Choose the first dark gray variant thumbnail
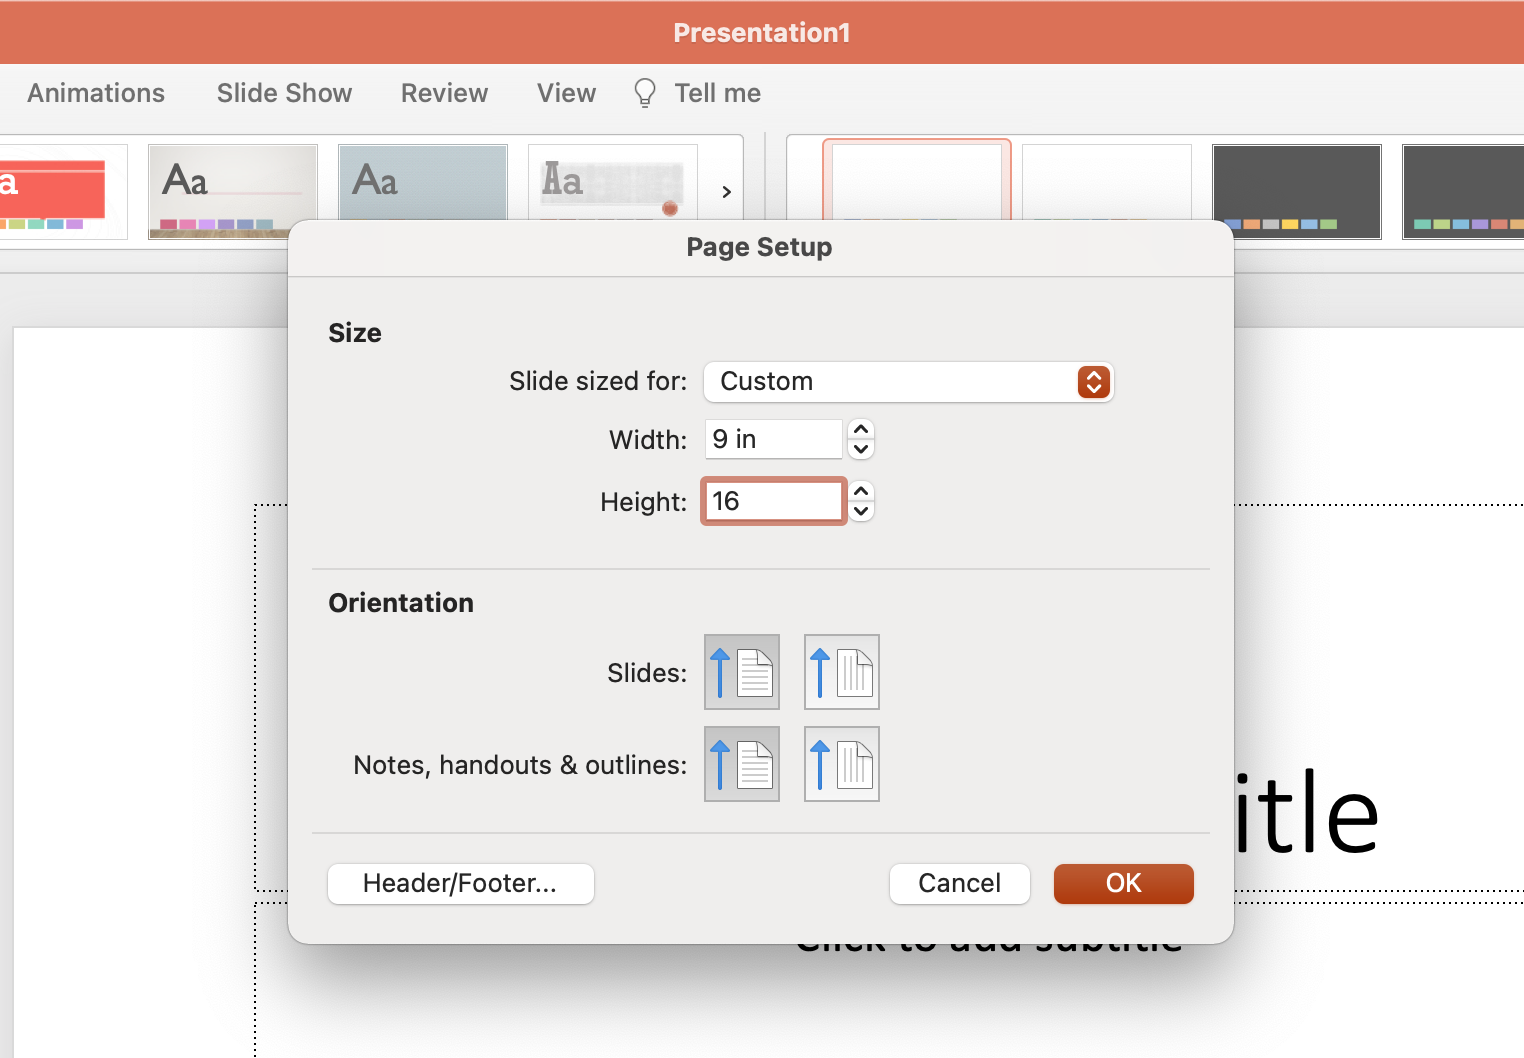The width and height of the screenshot is (1524, 1058). [1297, 191]
